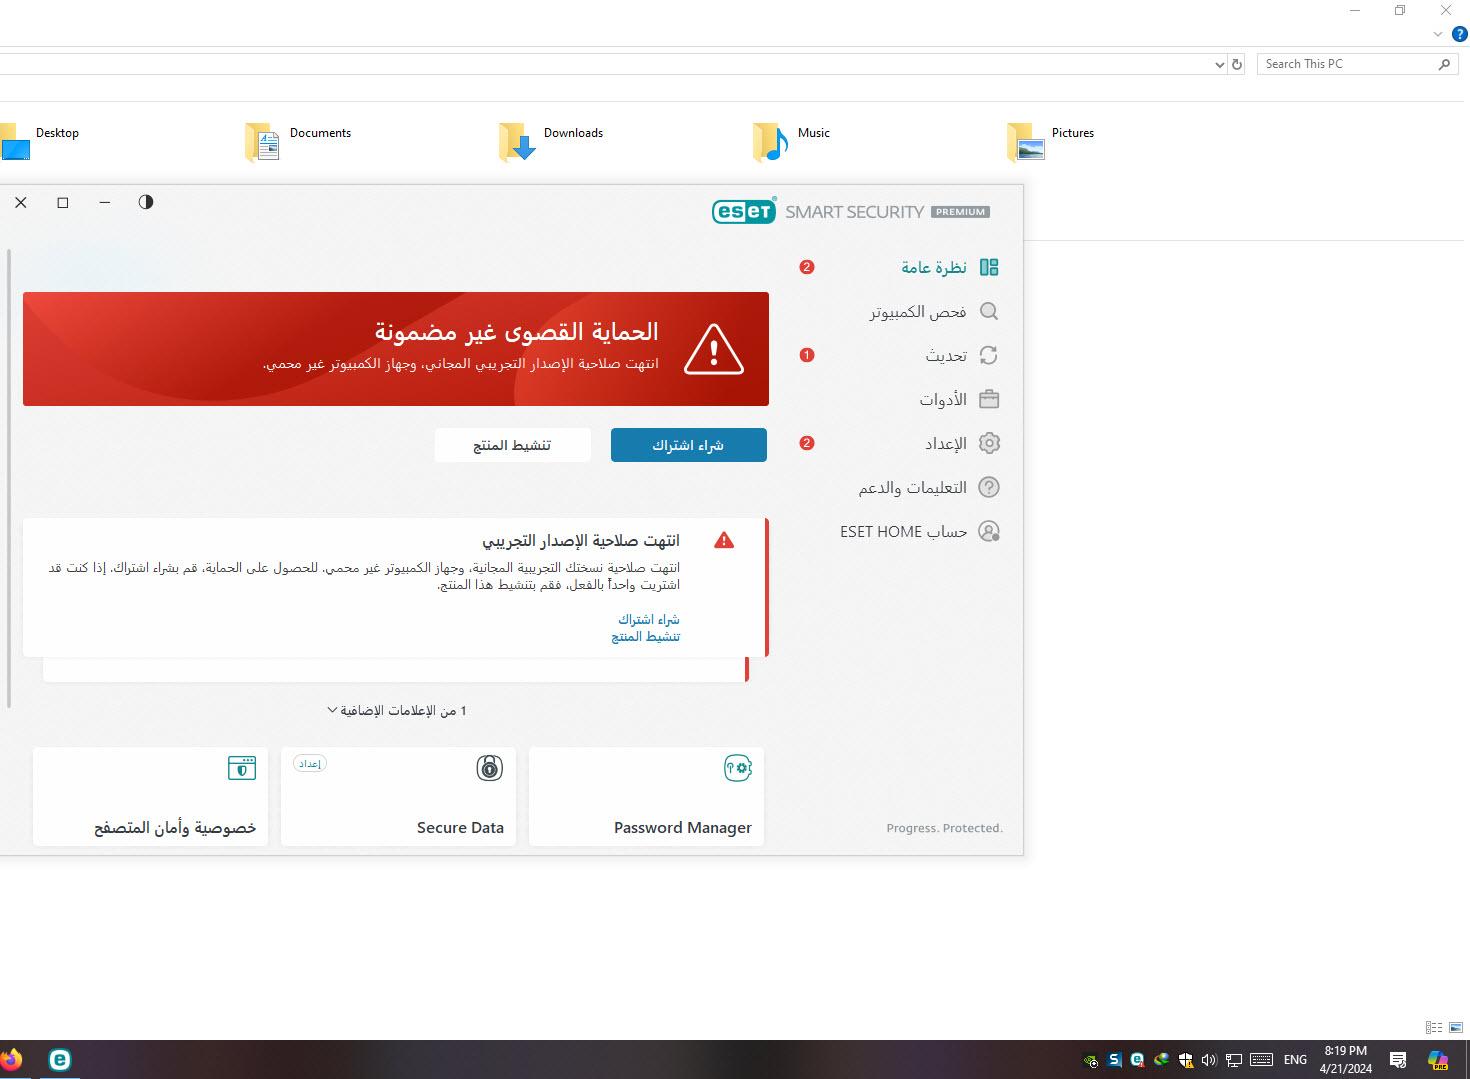1470x1079 pixels.
Task: Click the إعداد setup badge on Secure Data
Action: coord(310,763)
